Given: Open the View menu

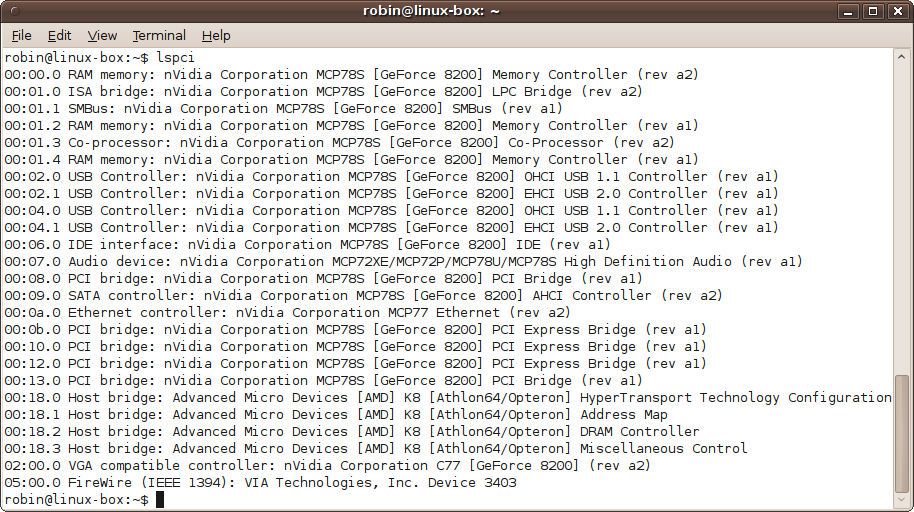Looking at the screenshot, I should pyautogui.click(x=102, y=36).
